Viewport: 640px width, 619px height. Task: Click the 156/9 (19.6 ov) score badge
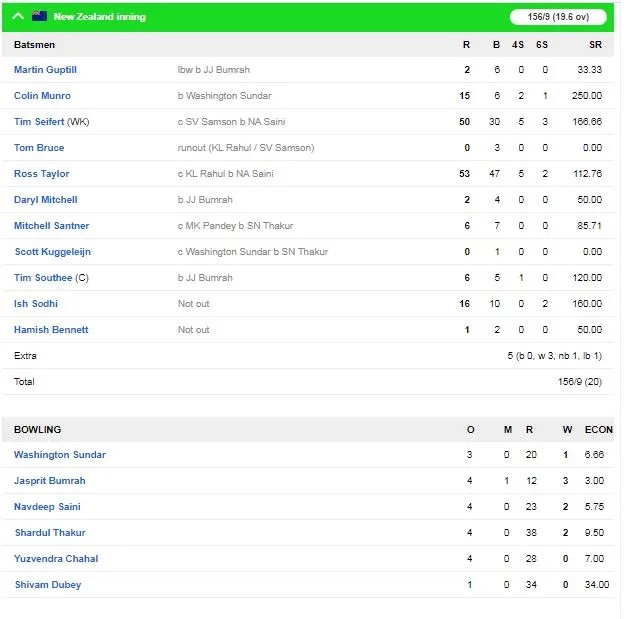click(558, 17)
